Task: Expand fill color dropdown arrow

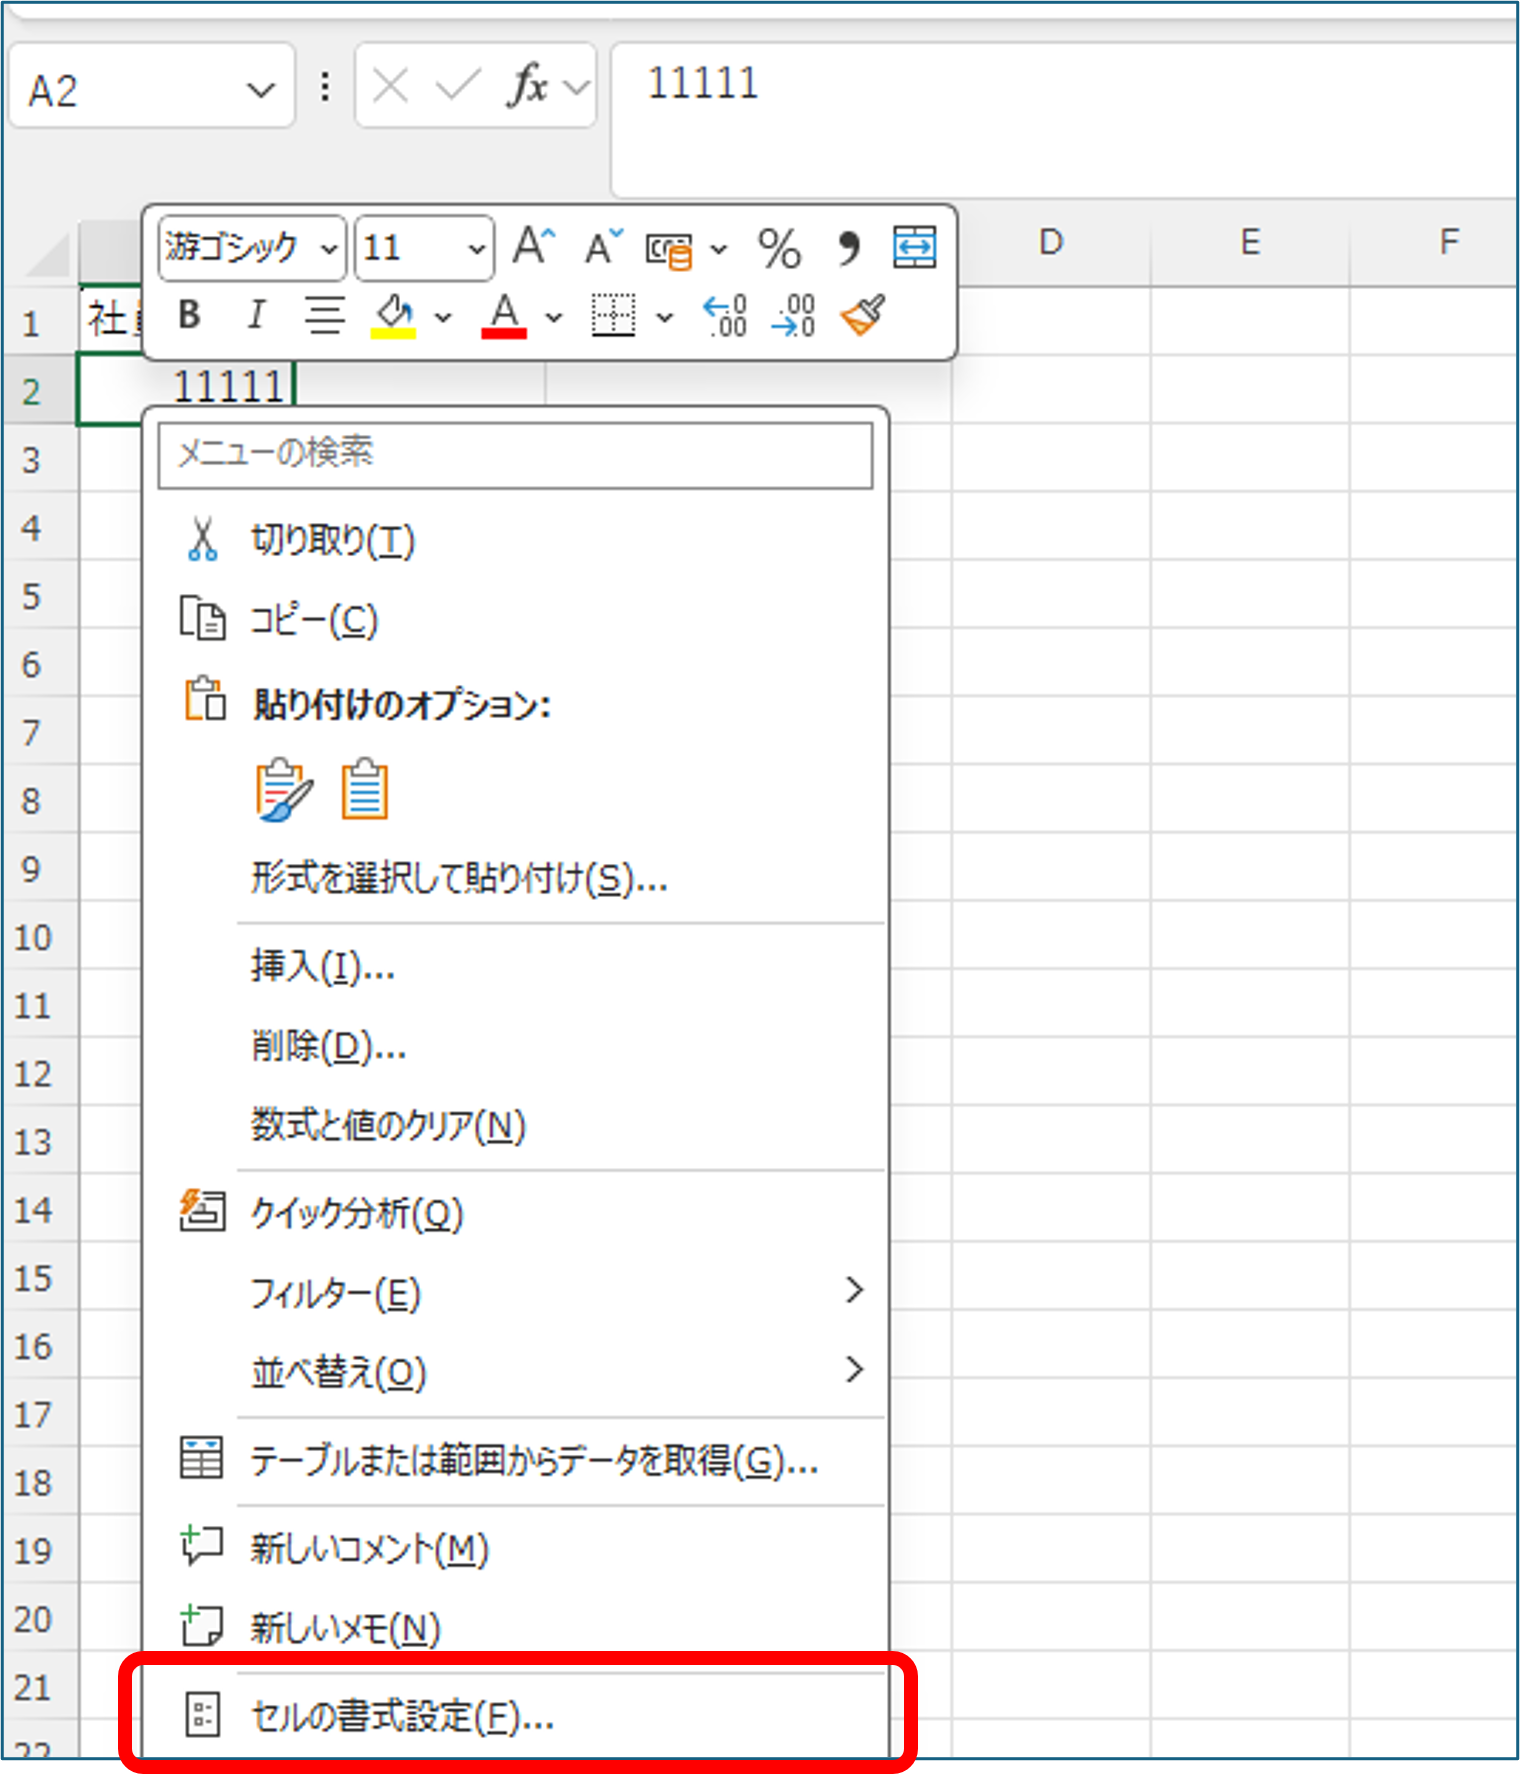Action: click(x=443, y=318)
